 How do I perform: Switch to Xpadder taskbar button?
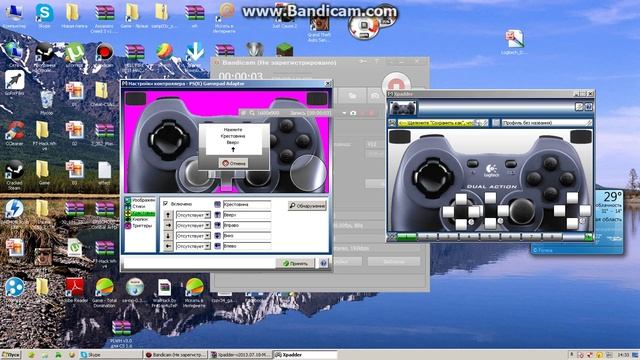pyautogui.click(x=305, y=355)
